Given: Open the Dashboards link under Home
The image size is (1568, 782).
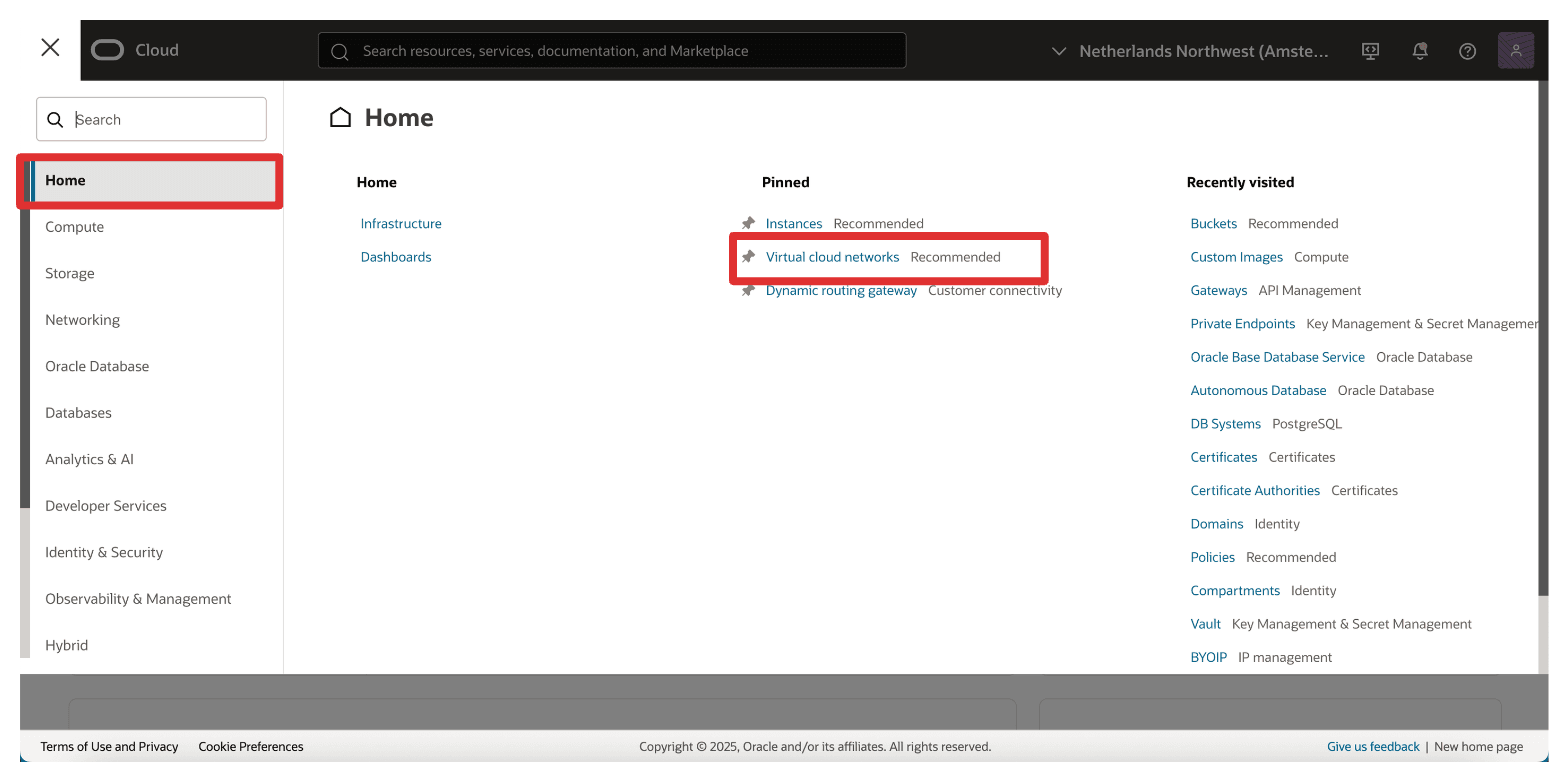Looking at the screenshot, I should pos(396,257).
